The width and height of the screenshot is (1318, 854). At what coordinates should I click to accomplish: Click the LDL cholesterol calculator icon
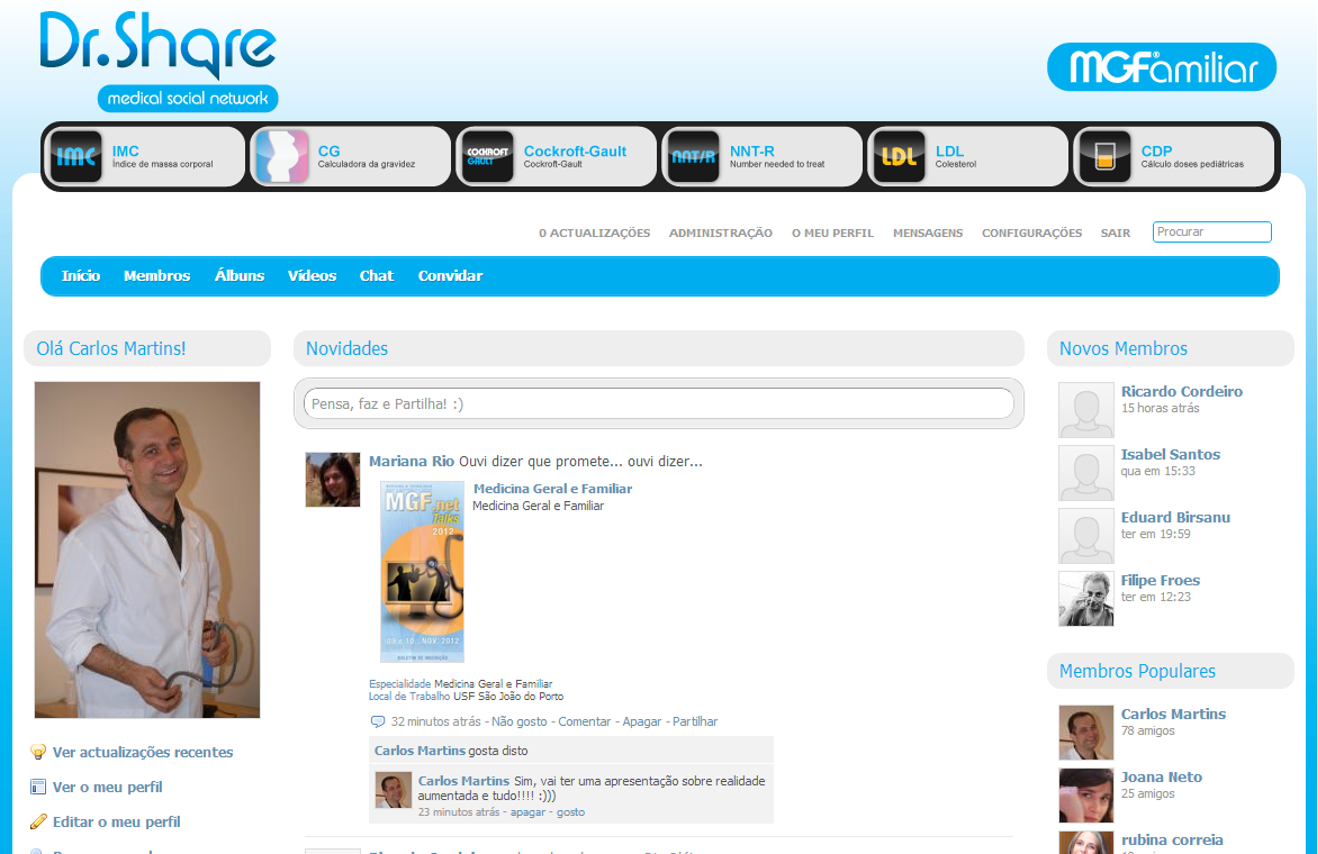pyautogui.click(x=899, y=157)
